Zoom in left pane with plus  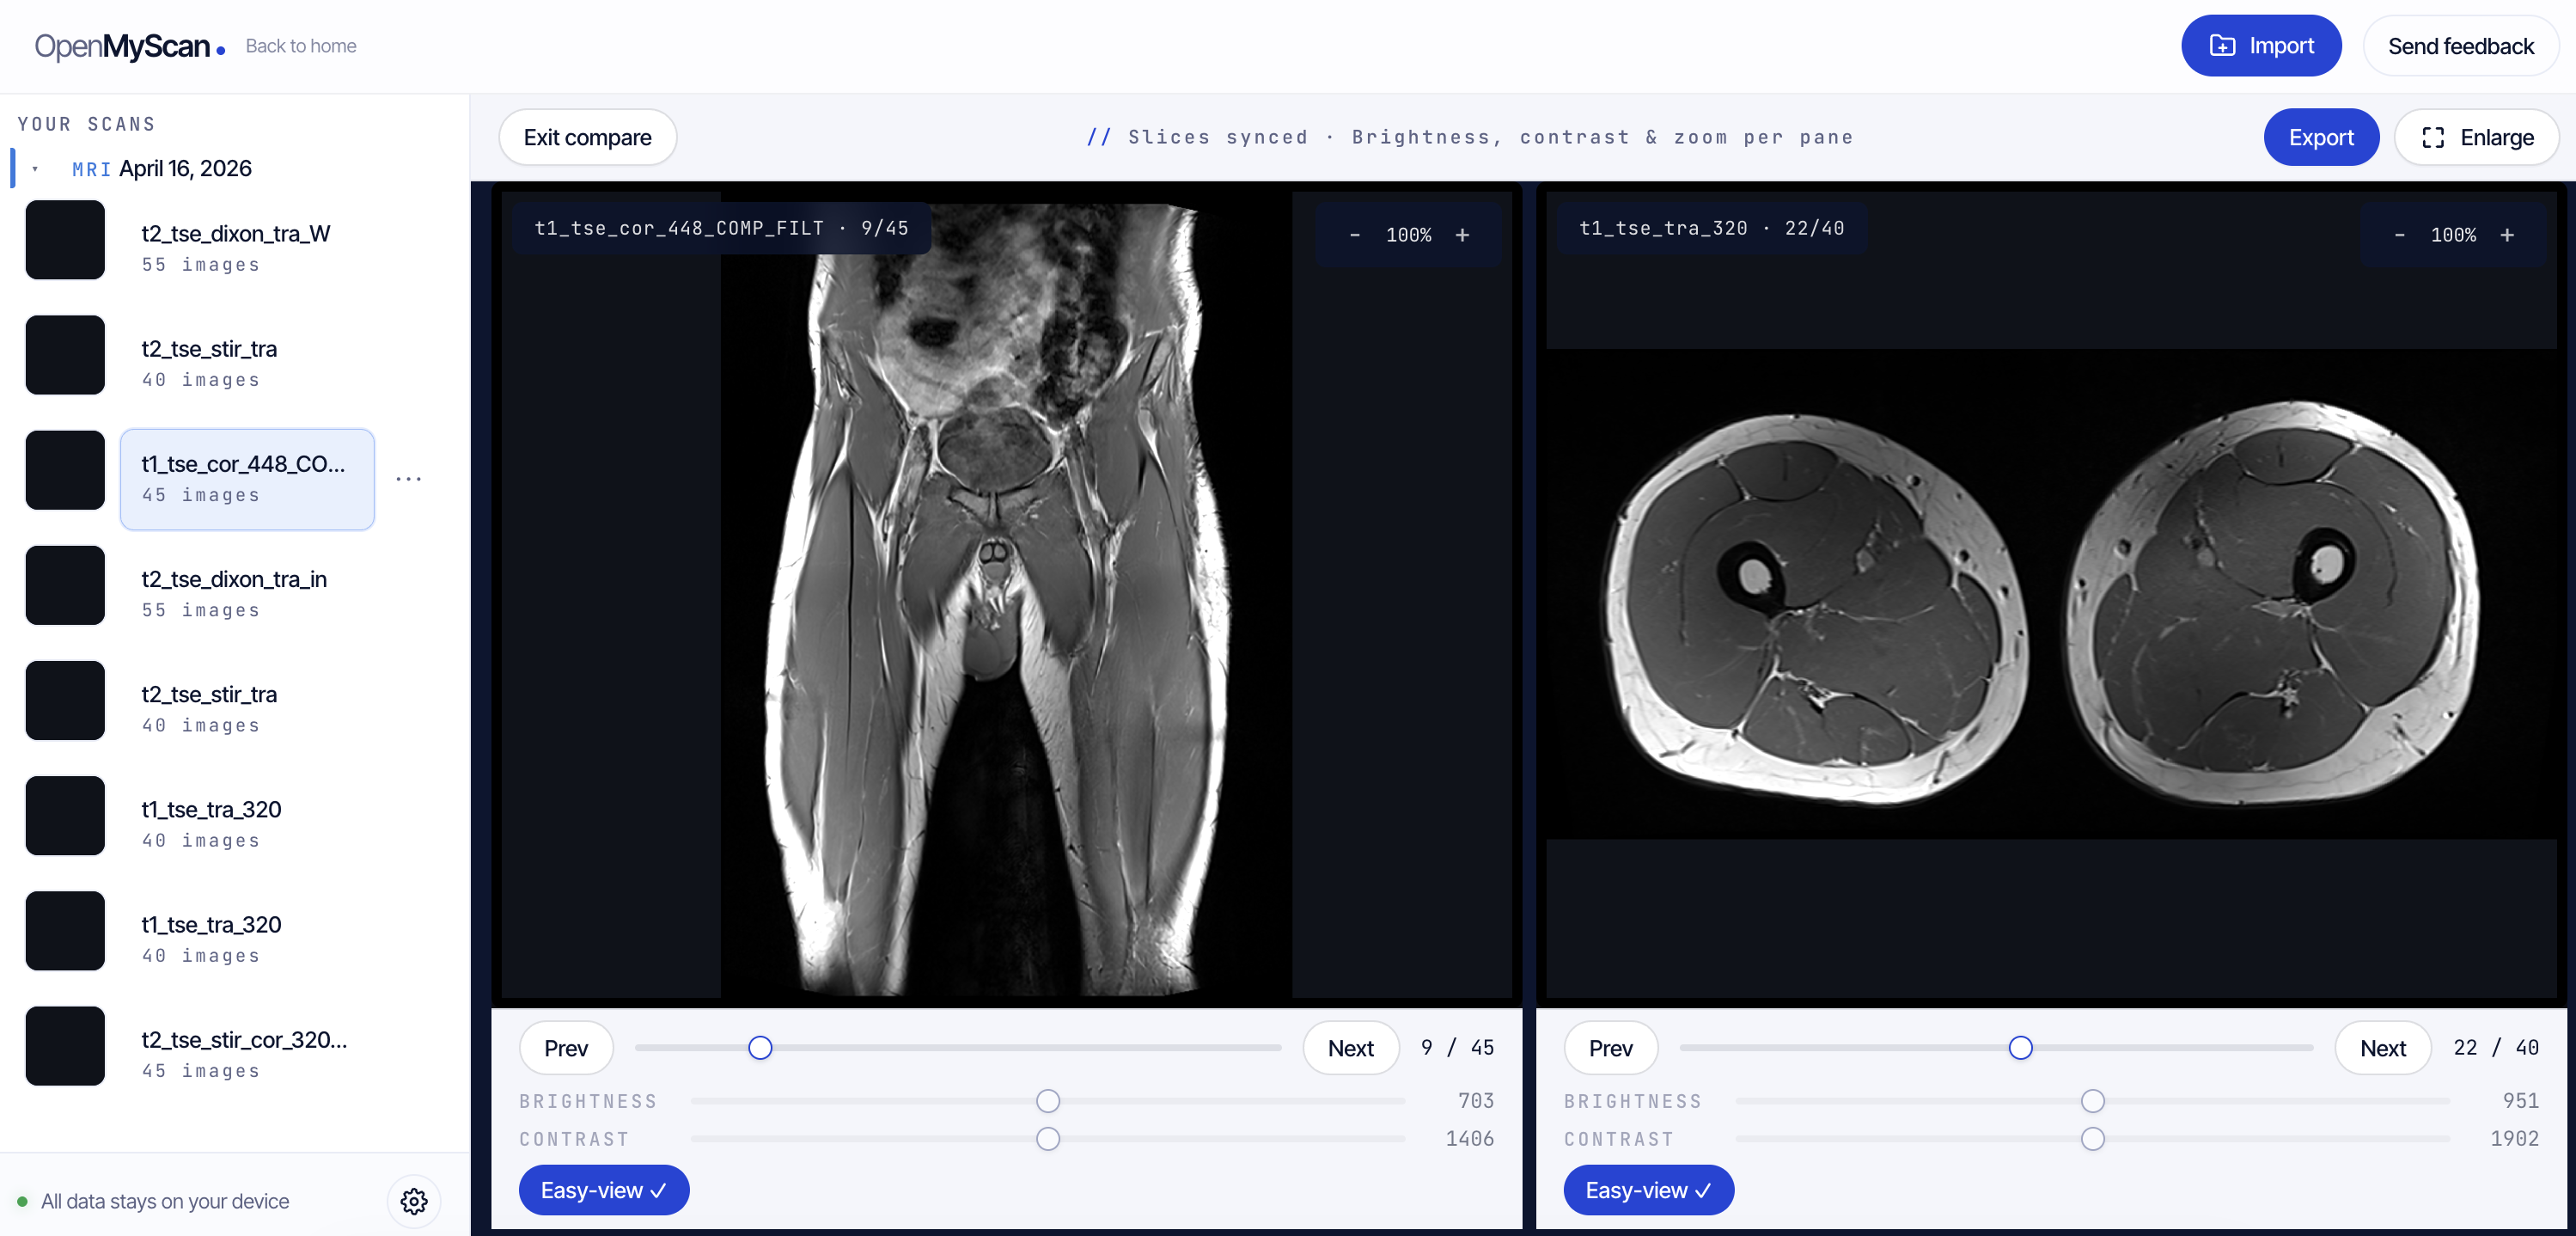point(1462,235)
